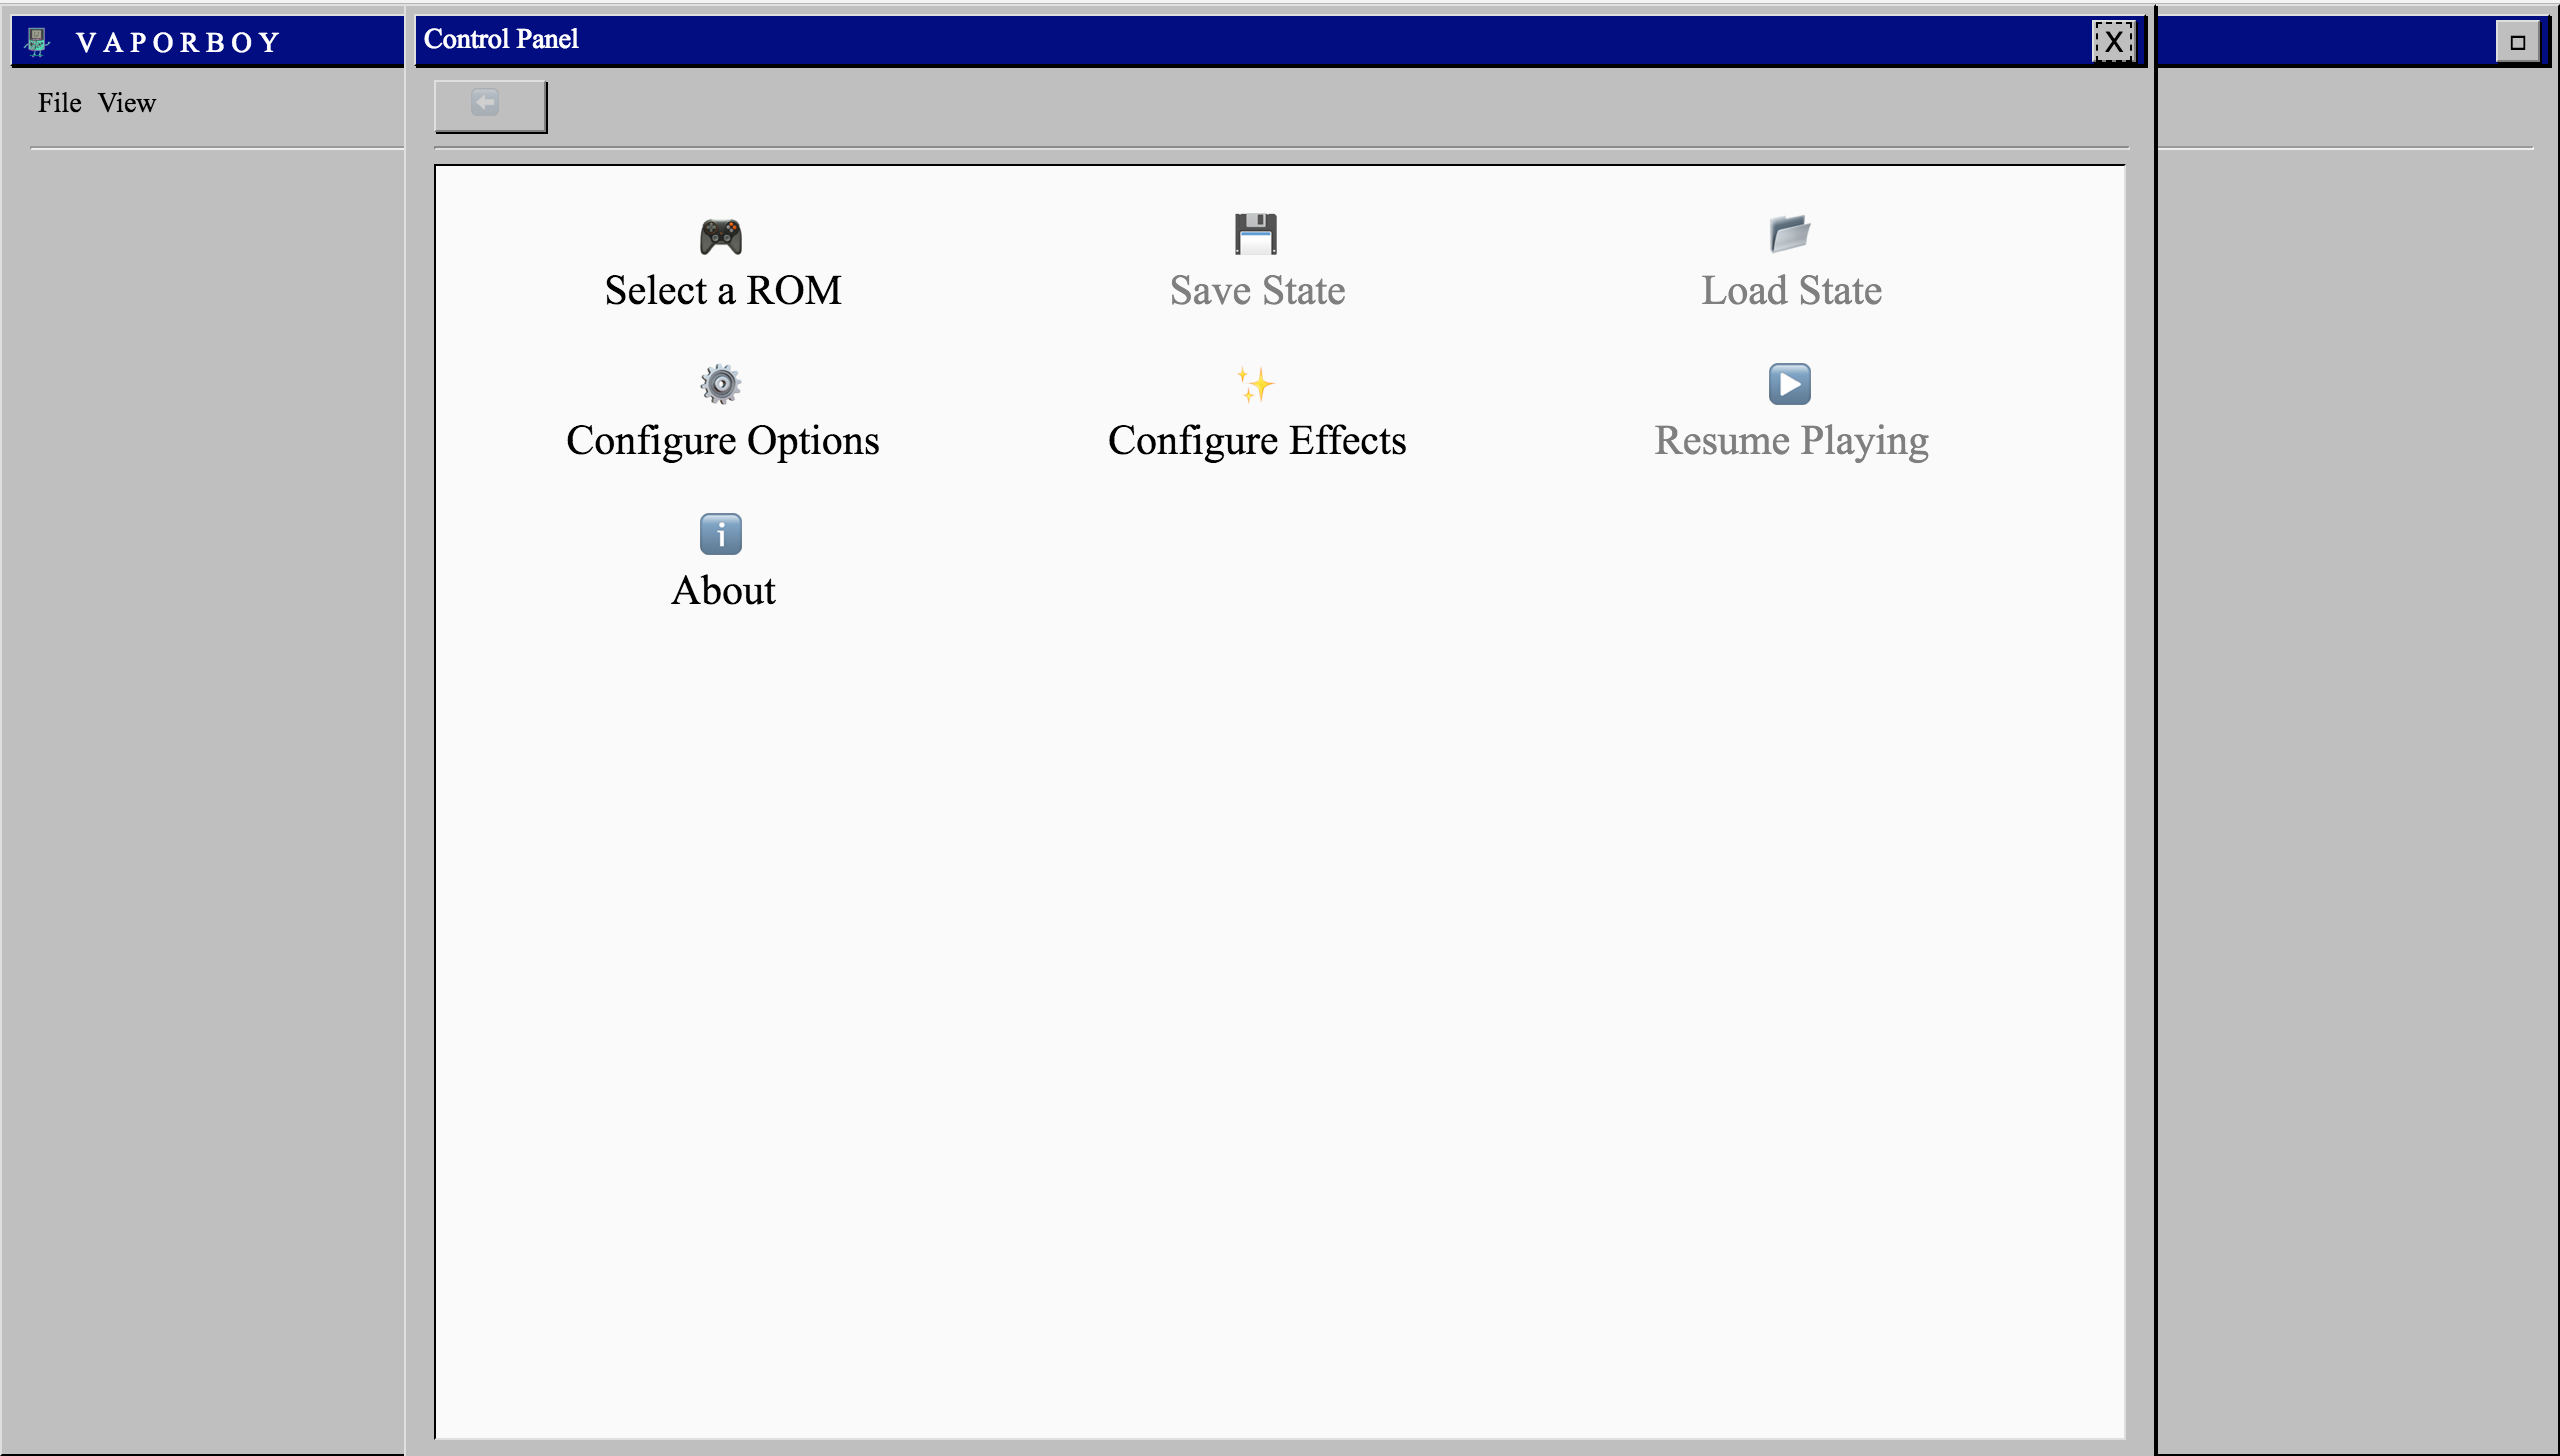Click the sparkles Configure Effects icon
Image resolution: width=2560 pixels, height=1456 pixels.
coord(1255,384)
